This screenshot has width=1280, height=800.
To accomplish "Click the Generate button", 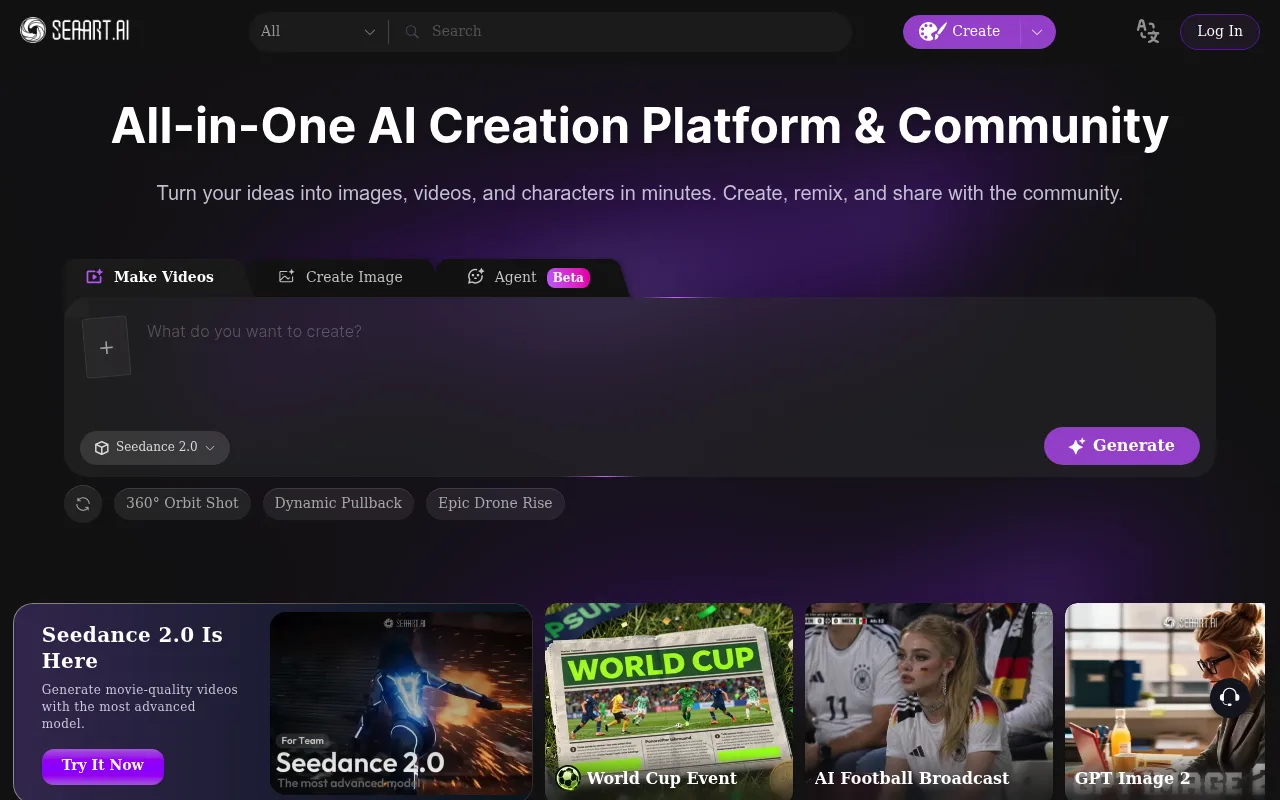I will 1122,446.
